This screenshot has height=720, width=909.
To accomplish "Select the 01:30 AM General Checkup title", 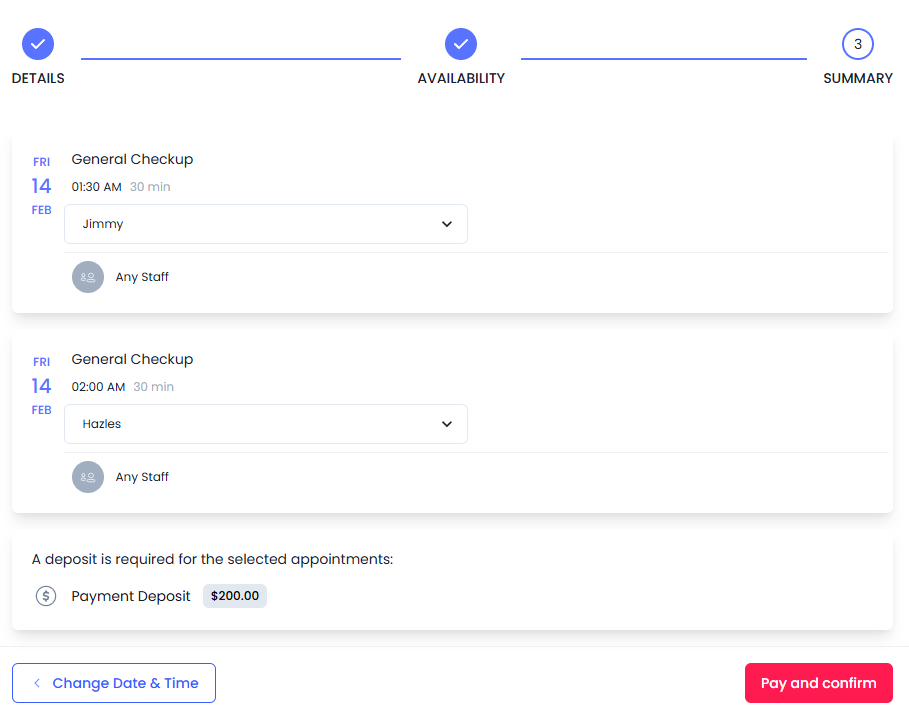I will [x=132, y=159].
